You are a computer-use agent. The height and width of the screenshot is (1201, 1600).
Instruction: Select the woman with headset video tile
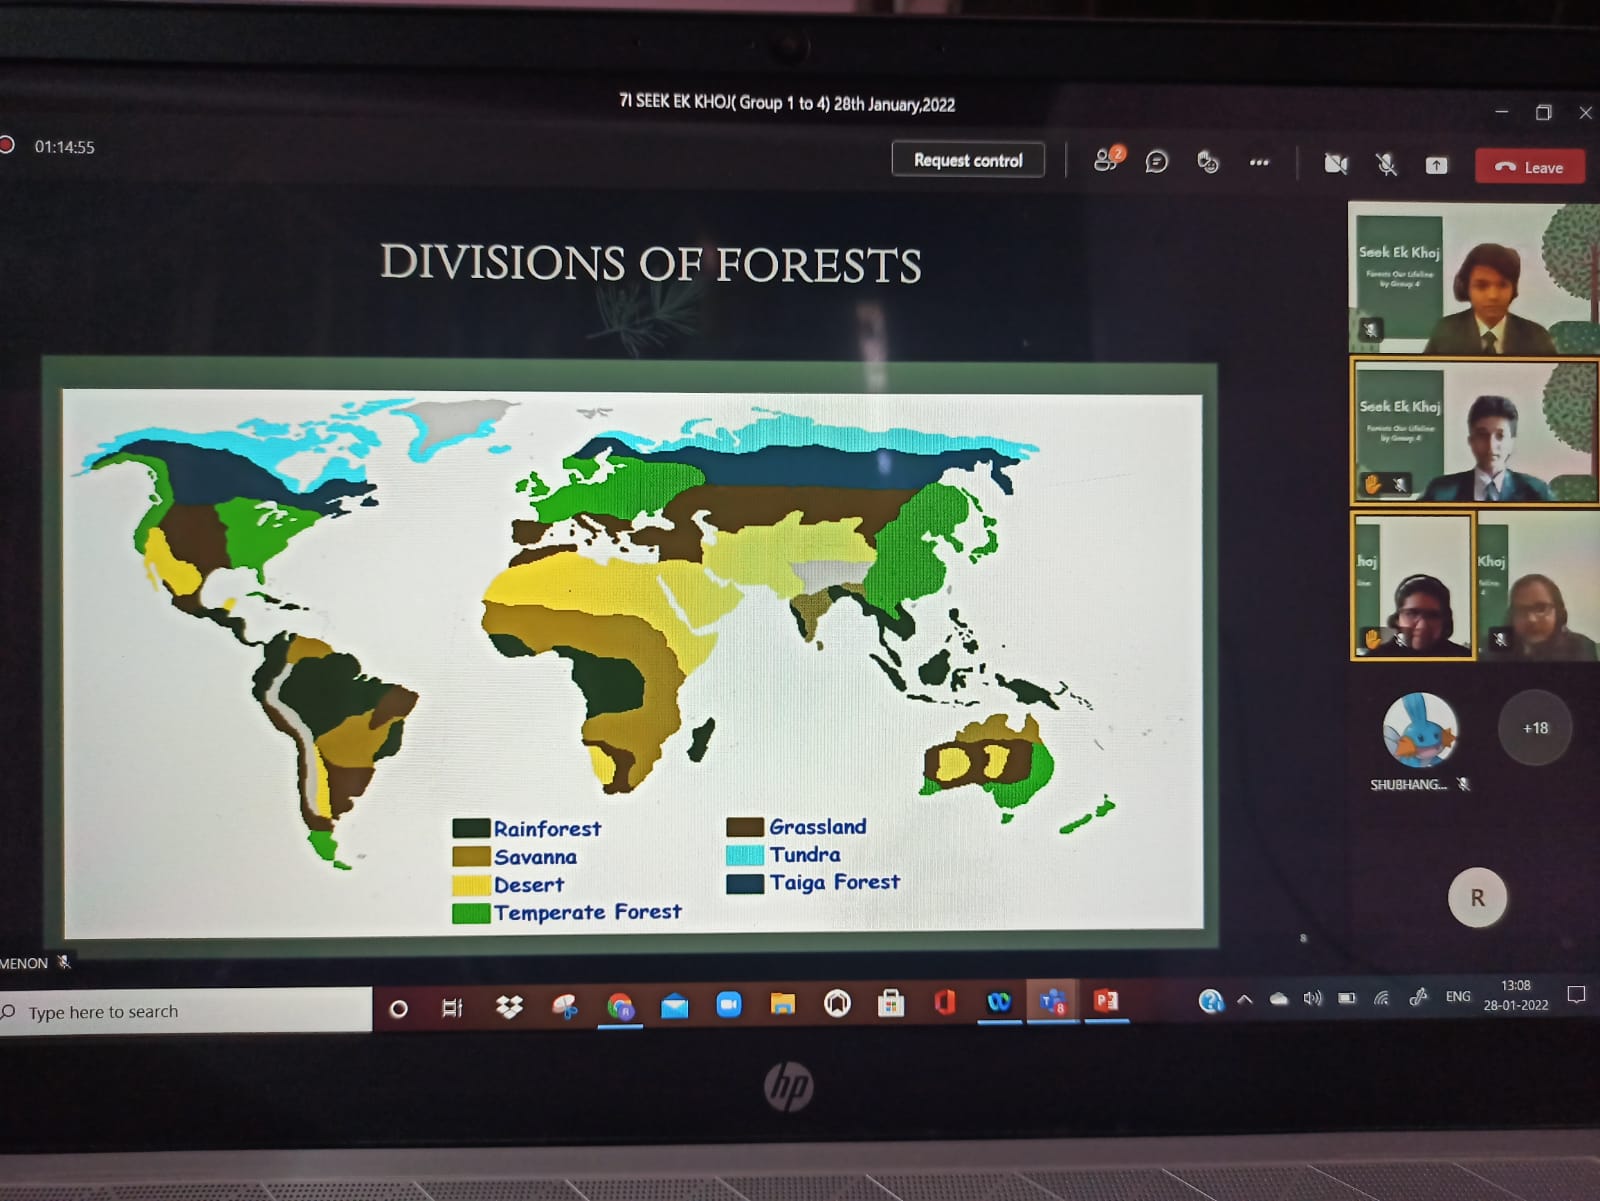tap(1412, 586)
